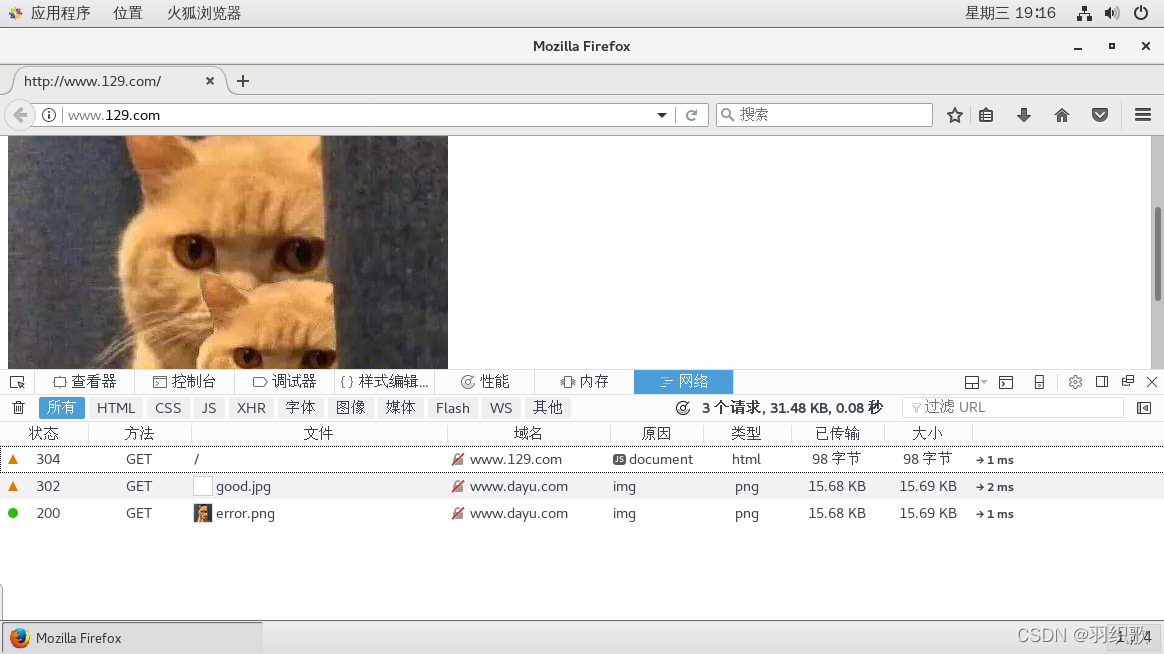Screen dimensions: 1164x654
Task: Show bookmarks list icon
Action: [x=986, y=115]
